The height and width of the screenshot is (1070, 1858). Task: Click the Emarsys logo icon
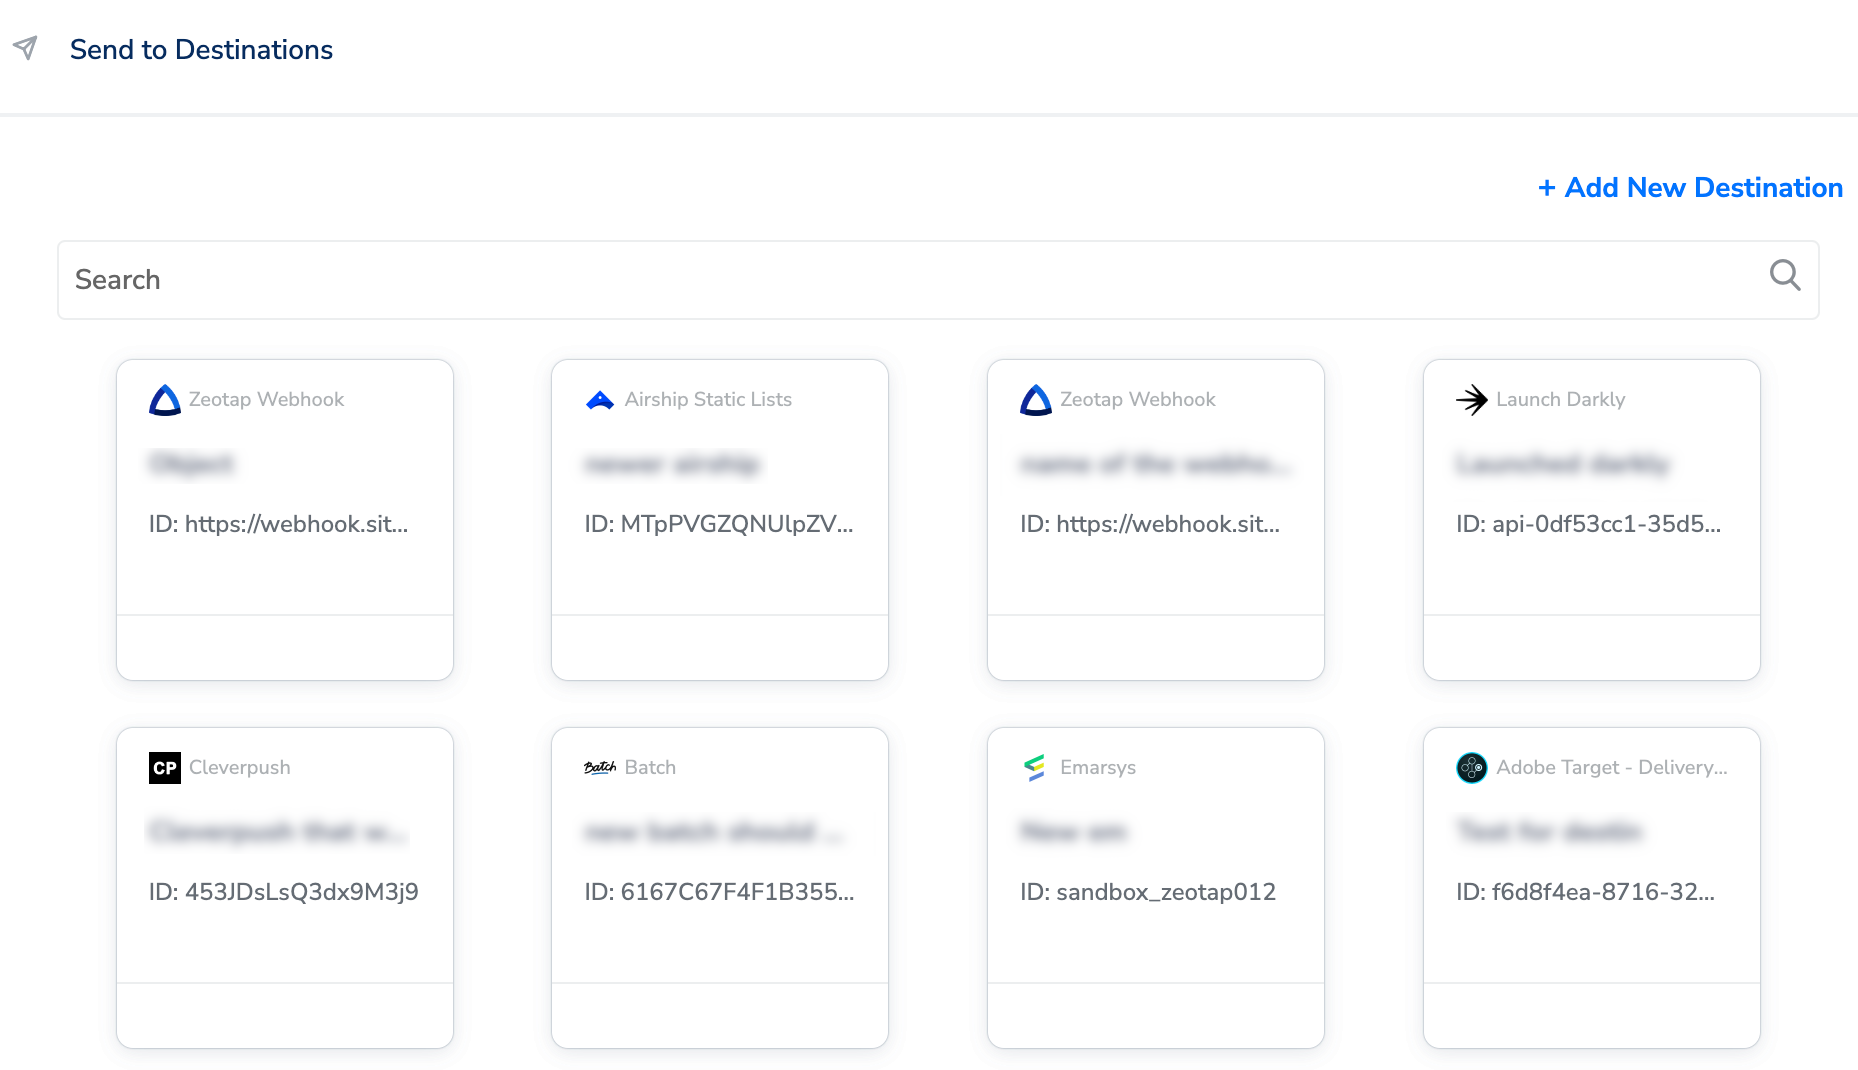[1035, 768]
